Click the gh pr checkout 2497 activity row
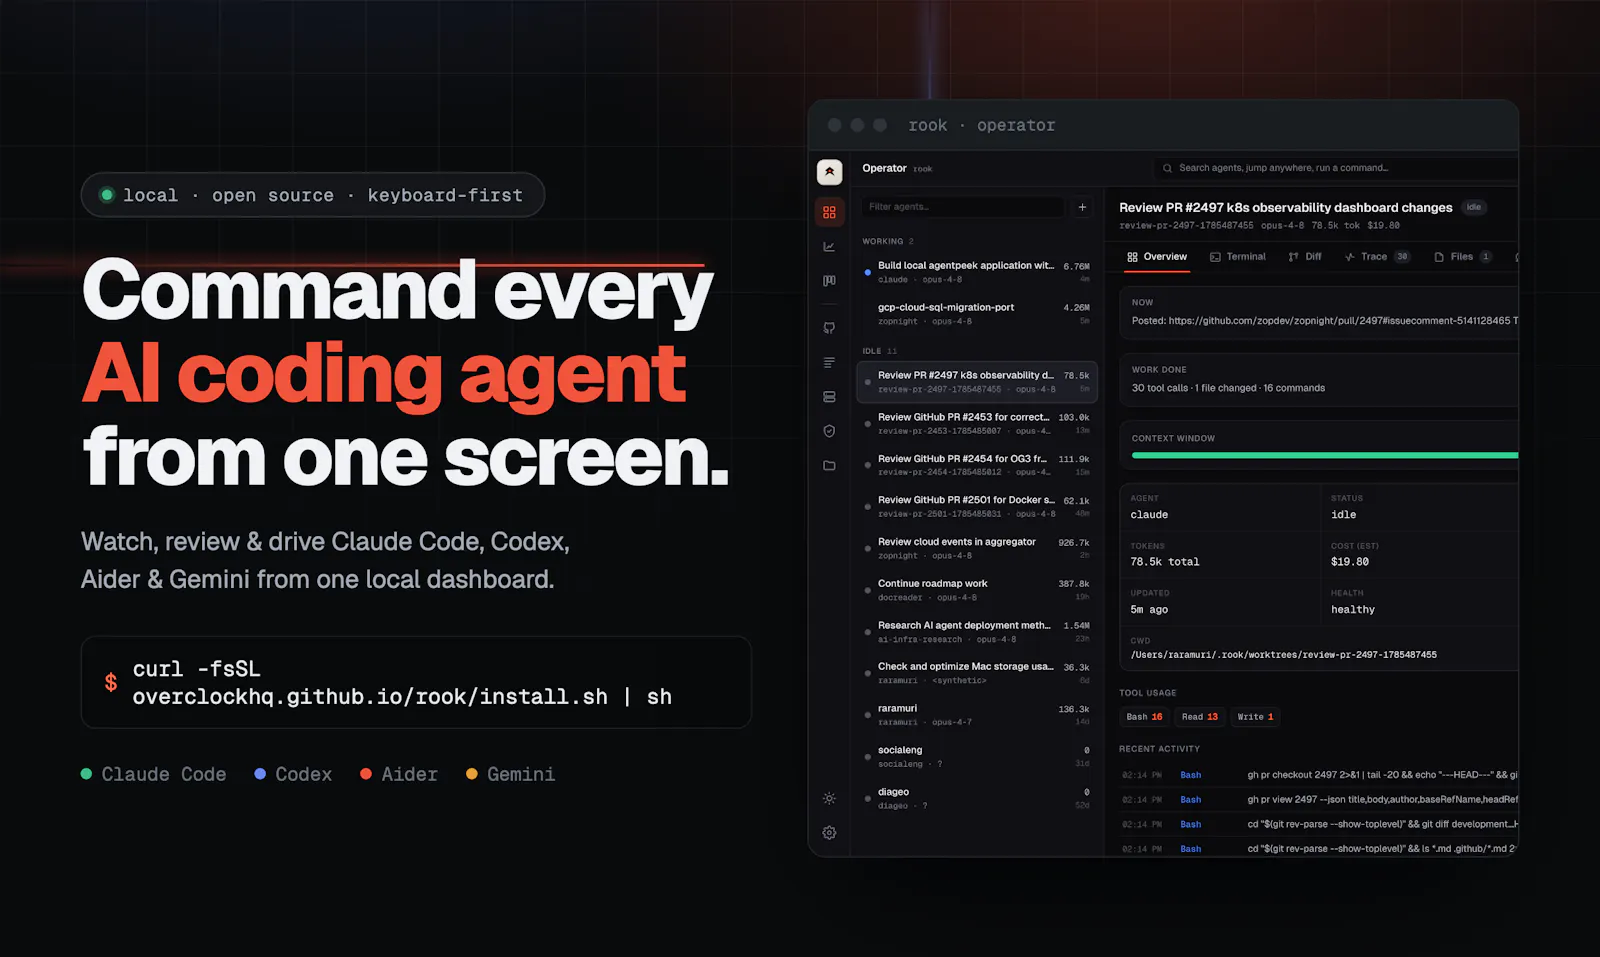This screenshot has width=1600, height=957. point(1320,775)
